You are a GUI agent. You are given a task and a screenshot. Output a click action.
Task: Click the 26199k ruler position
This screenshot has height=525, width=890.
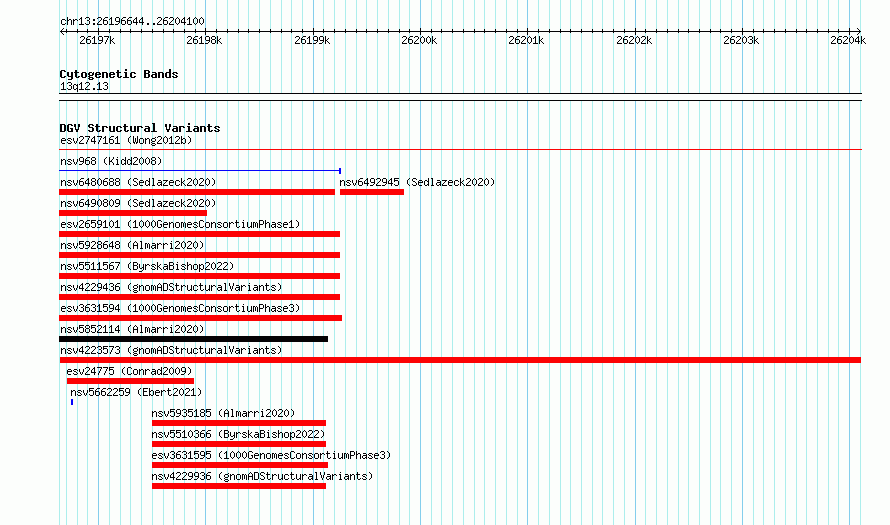tap(312, 40)
